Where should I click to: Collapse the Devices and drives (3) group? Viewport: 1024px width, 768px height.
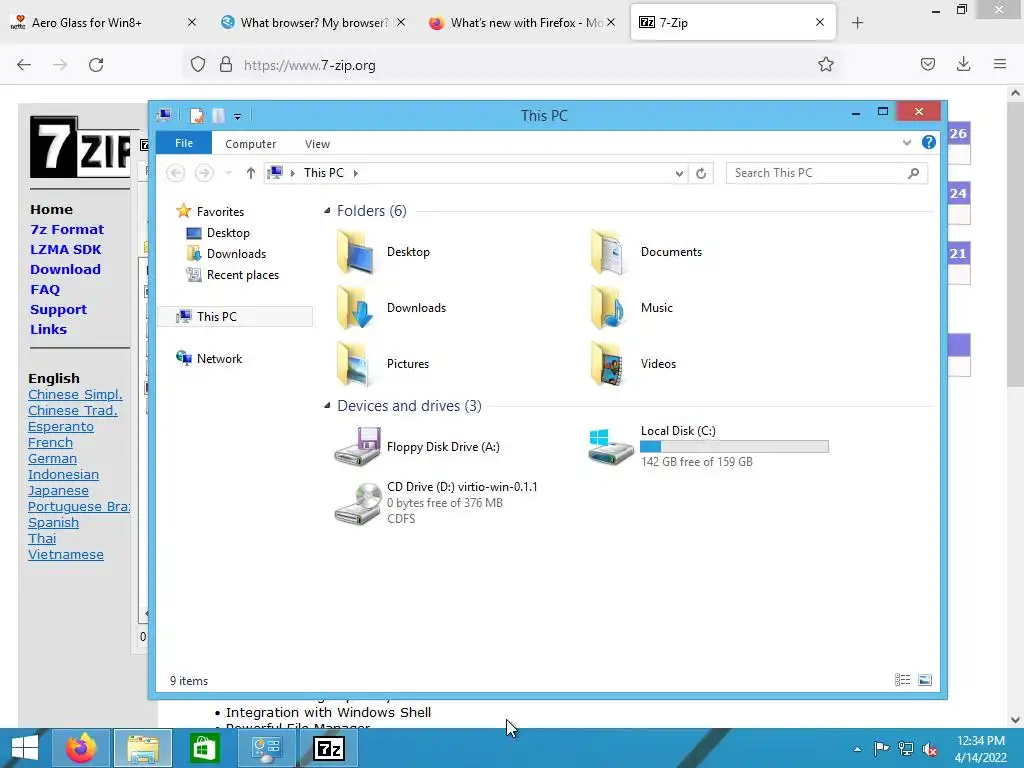coord(327,406)
